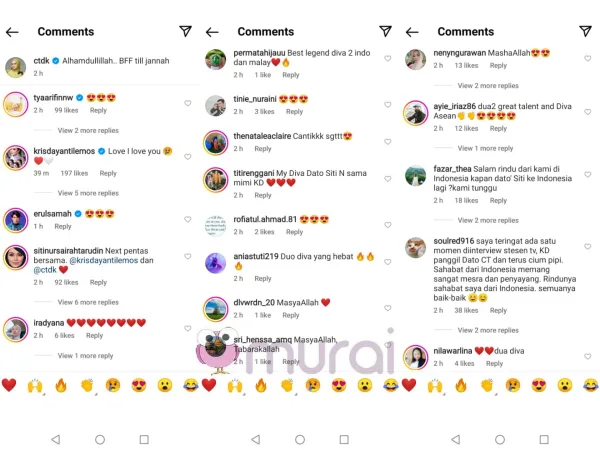Screen dimensions: 600x450
Task: Tap the fire emoji in the middle quick reactions
Action: [261, 385]
